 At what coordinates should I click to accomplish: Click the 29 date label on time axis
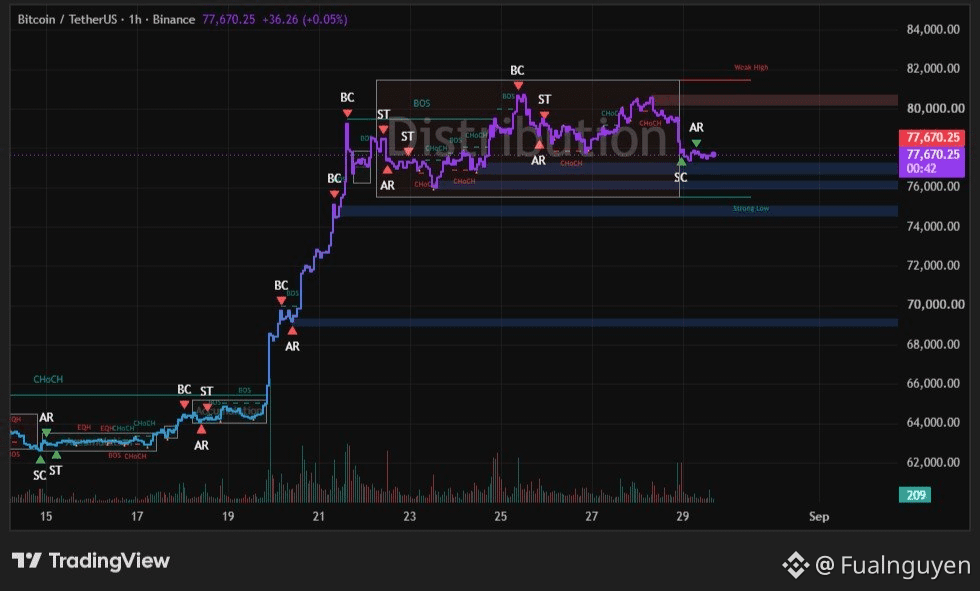[682, 516]
